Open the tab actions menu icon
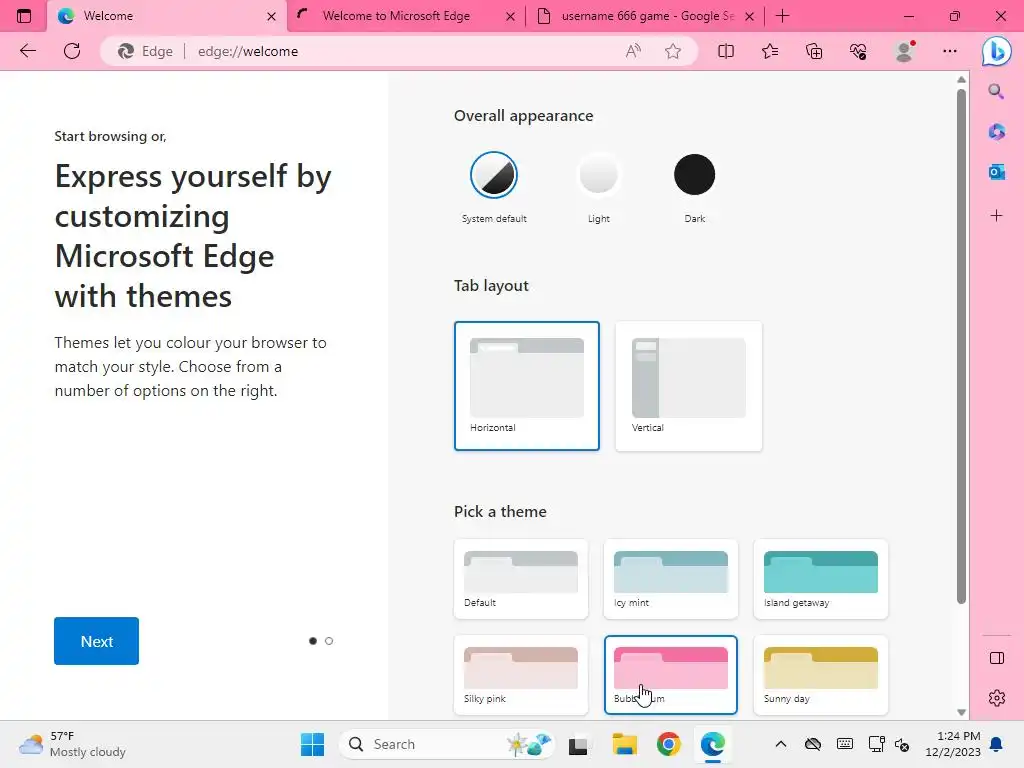 [24, 16]
